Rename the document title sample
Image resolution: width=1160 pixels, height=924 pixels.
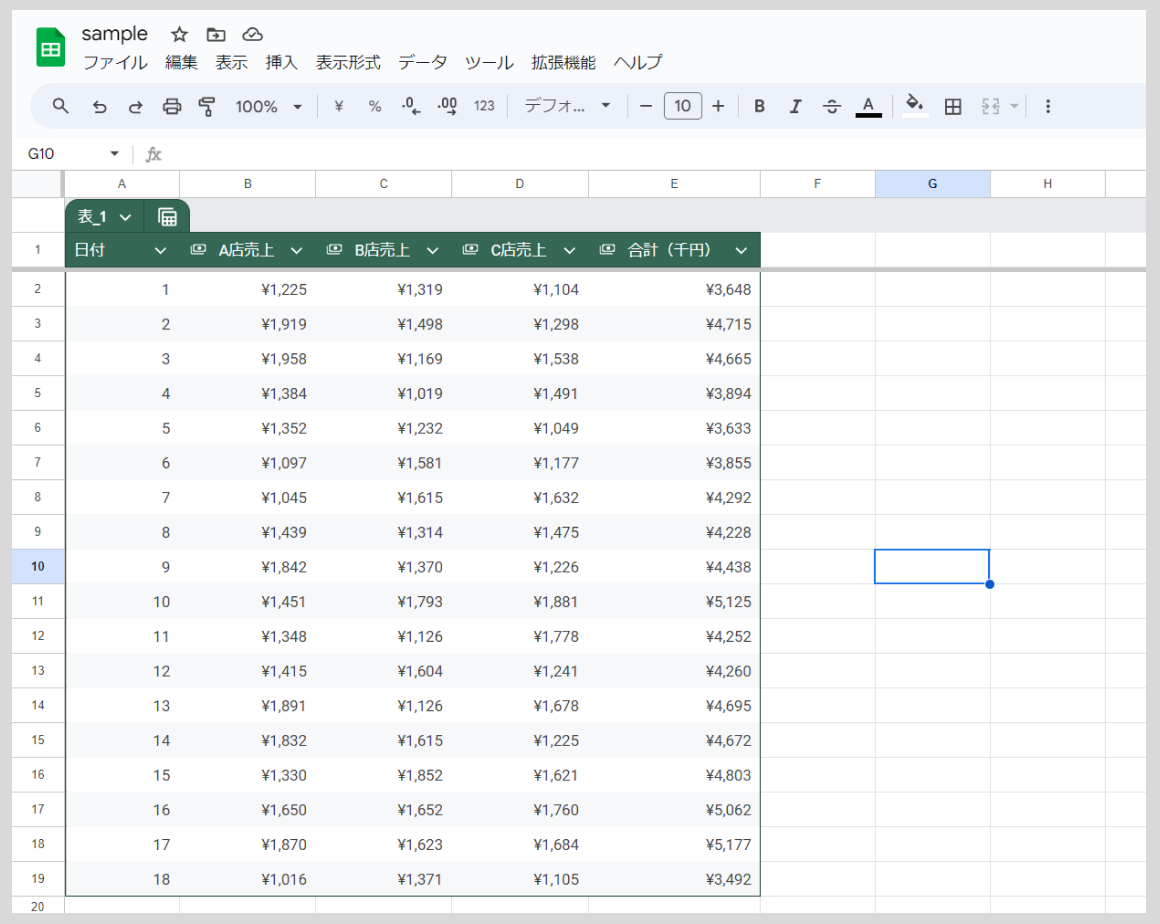(x=115, y=34)
